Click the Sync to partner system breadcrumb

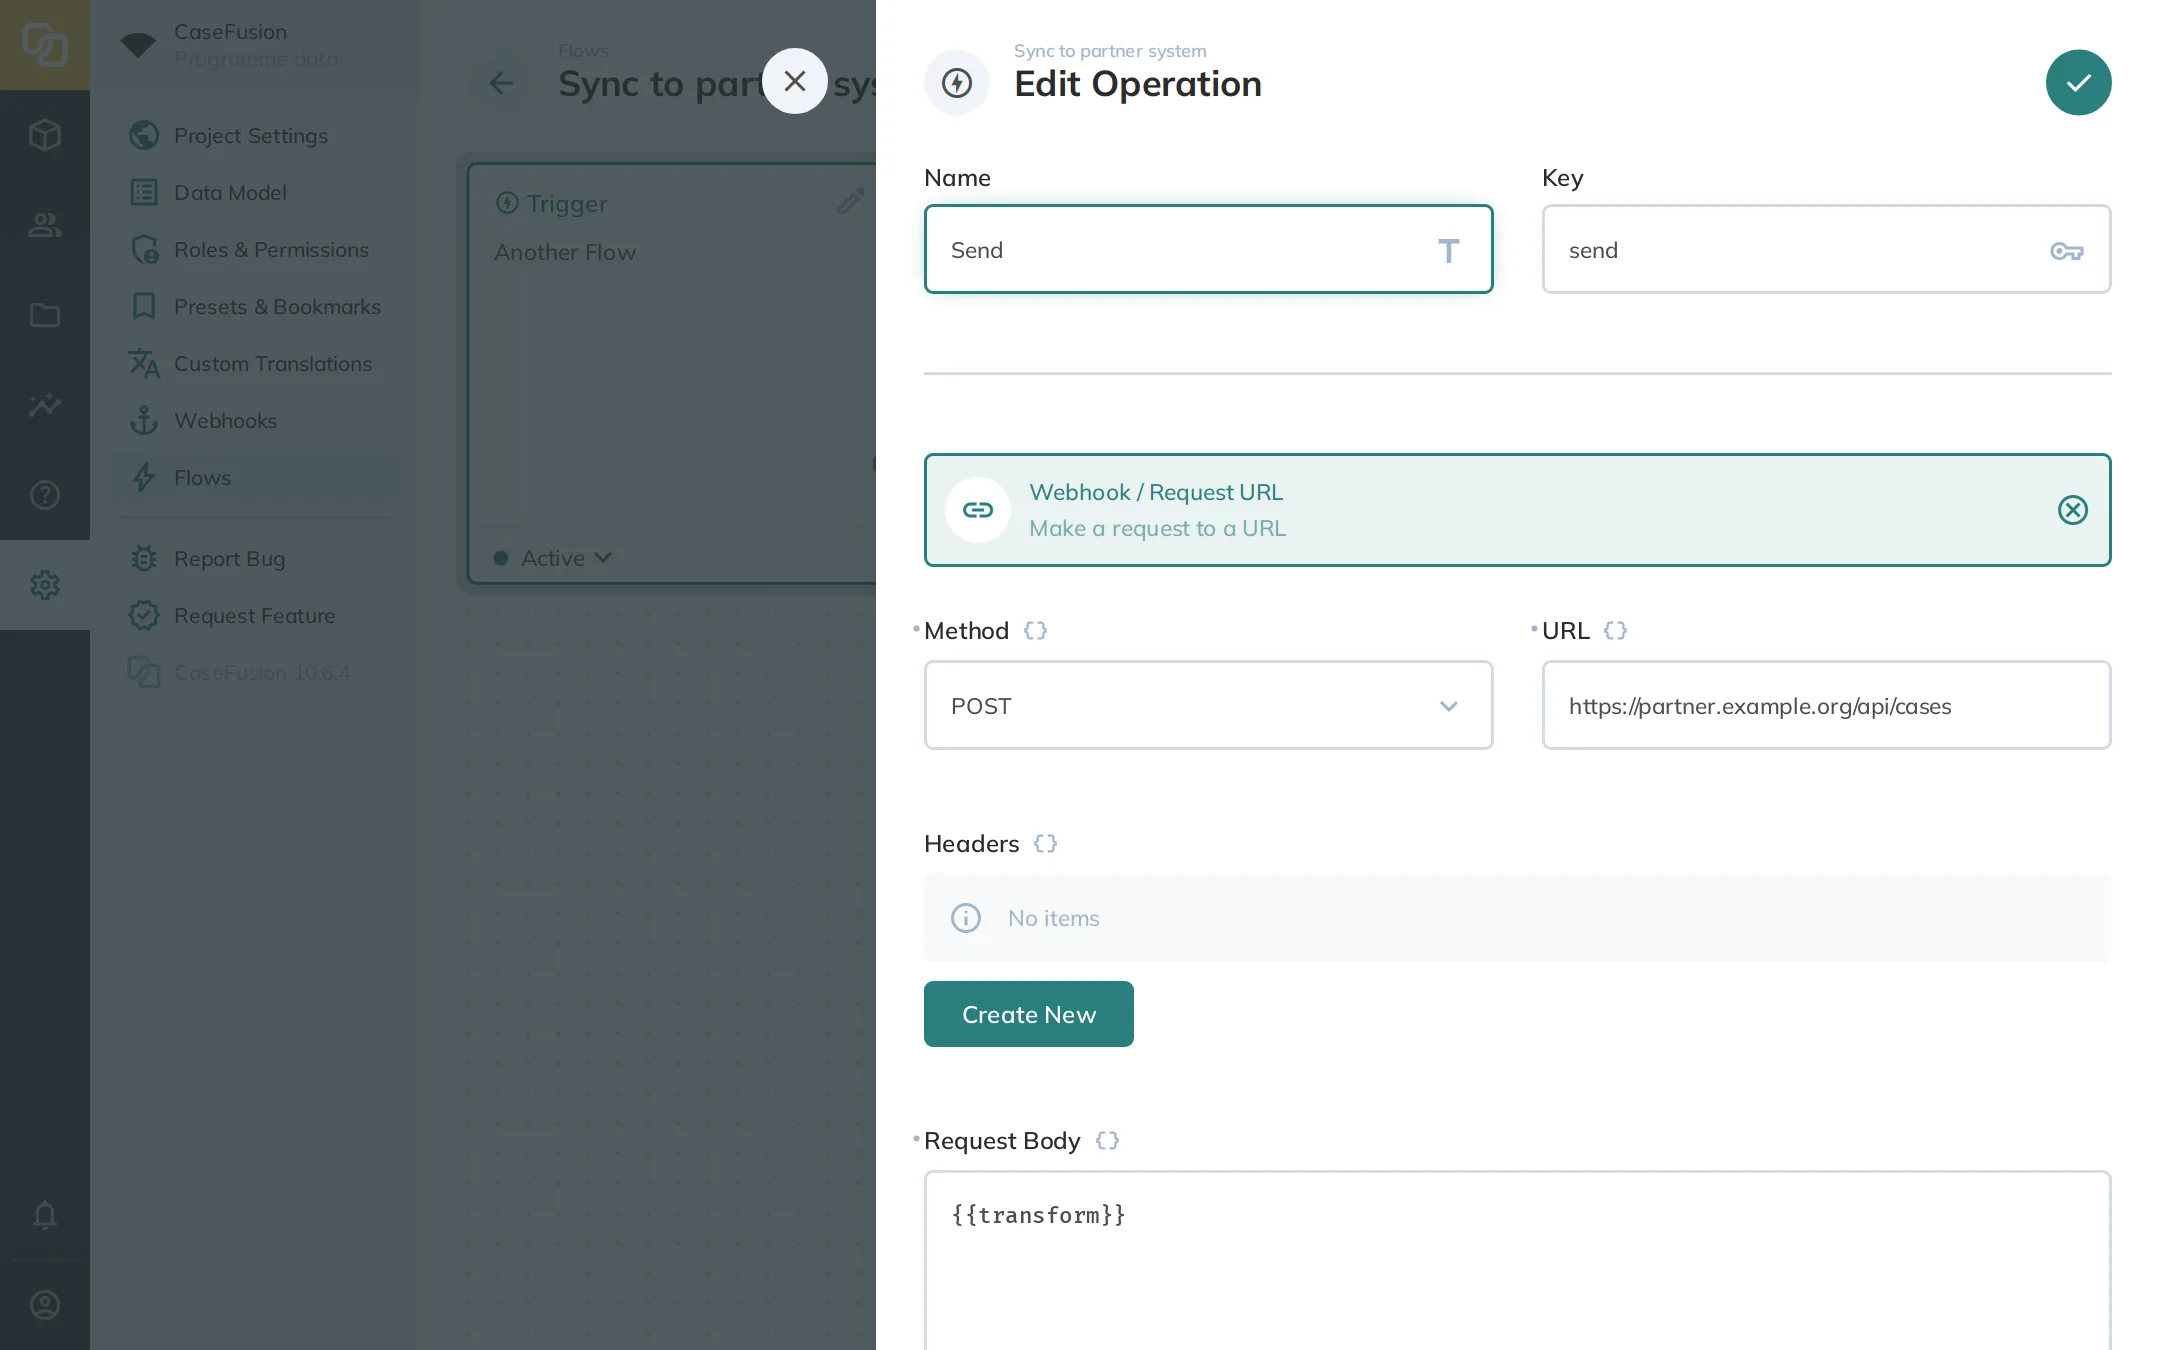coord(1110,50)
